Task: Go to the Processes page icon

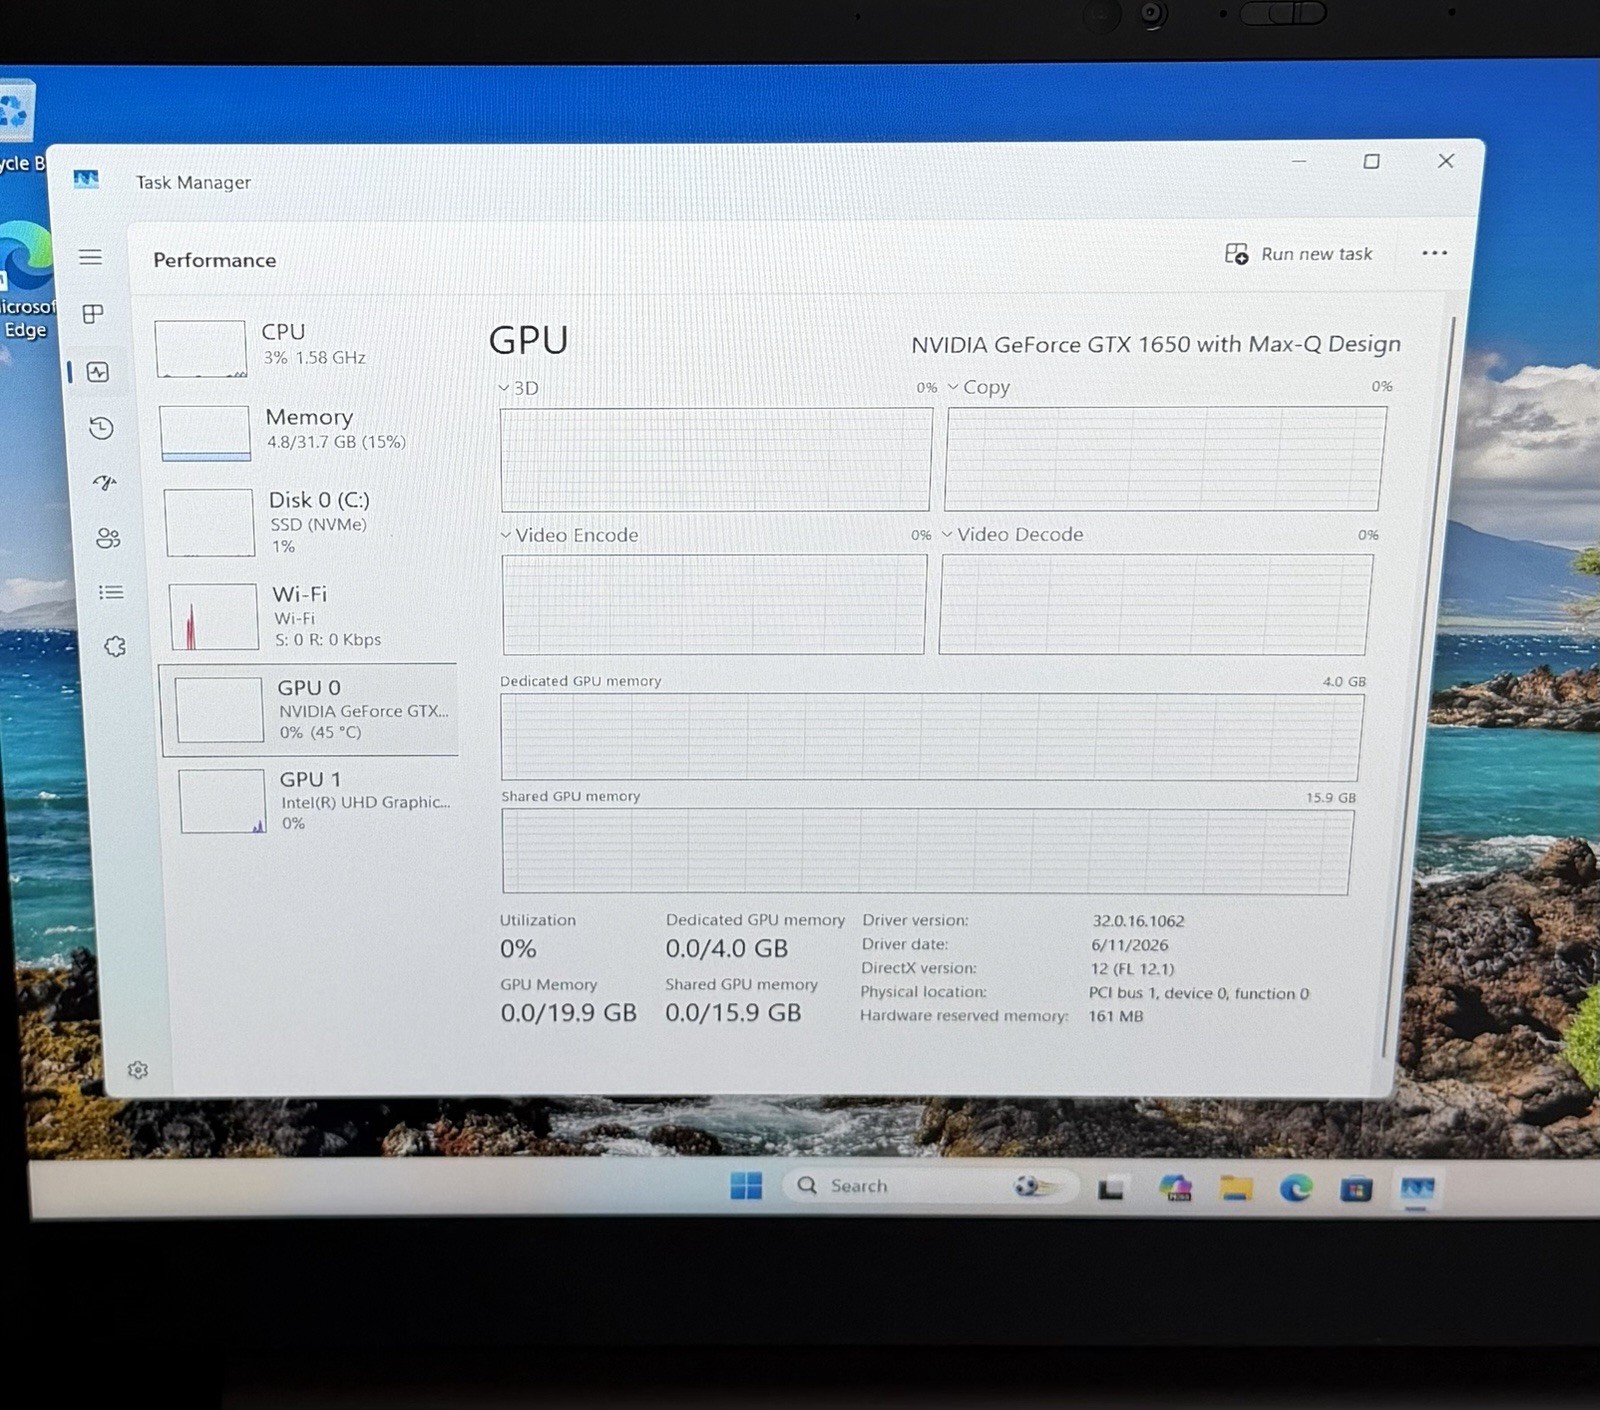Action: [93, 314]
